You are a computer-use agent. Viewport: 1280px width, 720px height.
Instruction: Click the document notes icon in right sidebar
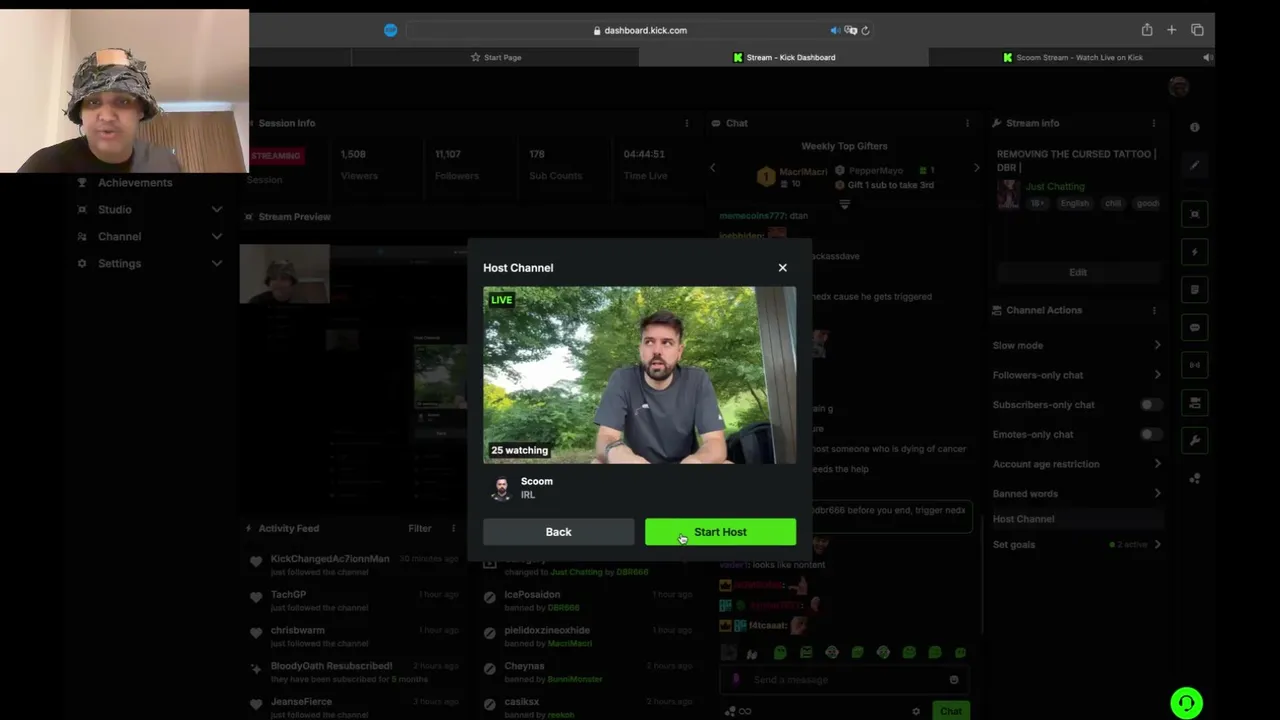[x=1194, y=290]
